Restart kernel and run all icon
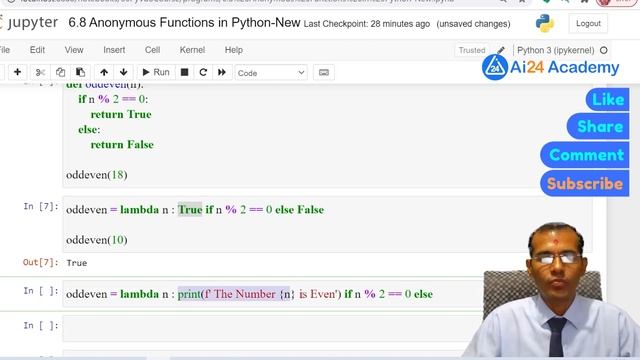The height and width of the screenshot is (360, 640). pyautogui.click(x=222, y=72)
